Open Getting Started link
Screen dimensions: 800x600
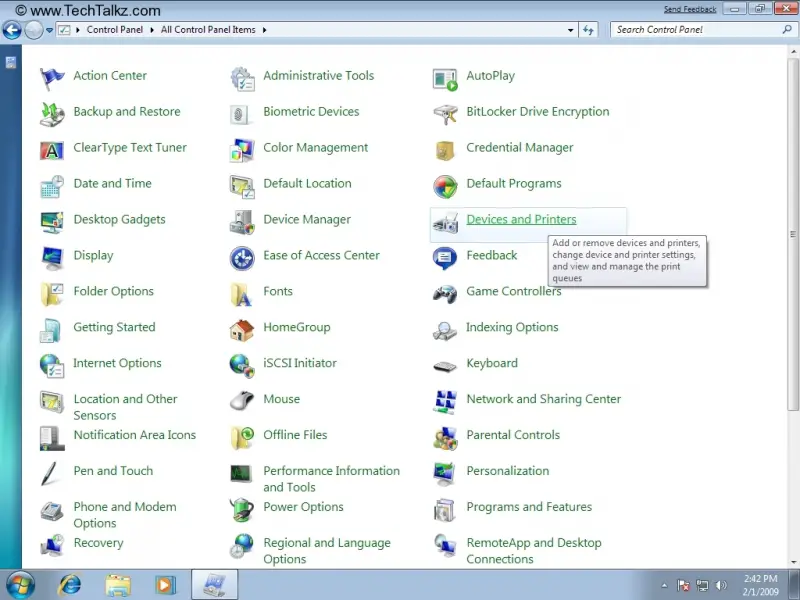point(114,327)
